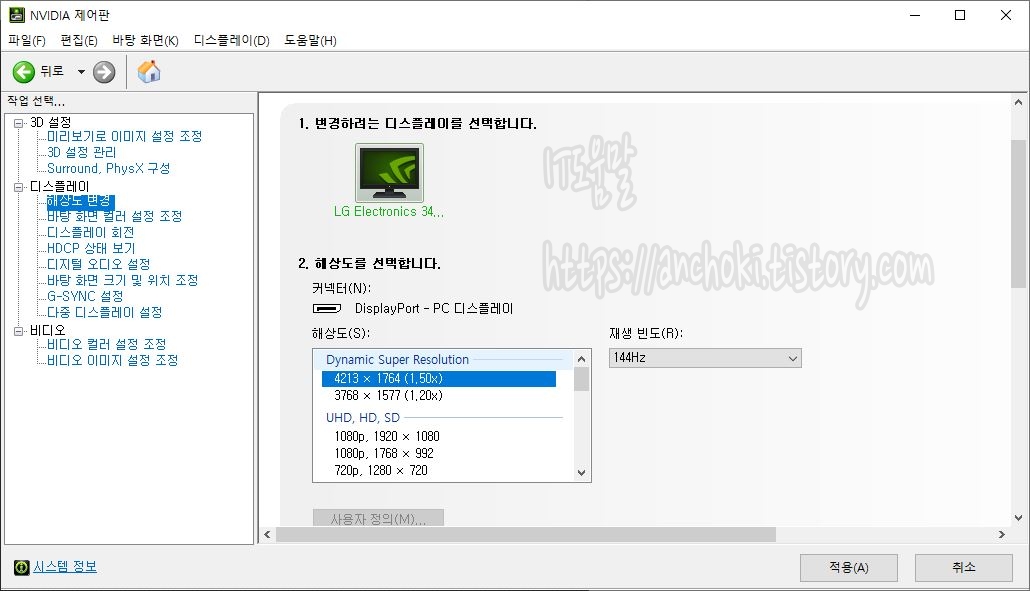Open 다중 디스플레이 설정 page
Screen dimensions: 1030x591
pos(104,312)
